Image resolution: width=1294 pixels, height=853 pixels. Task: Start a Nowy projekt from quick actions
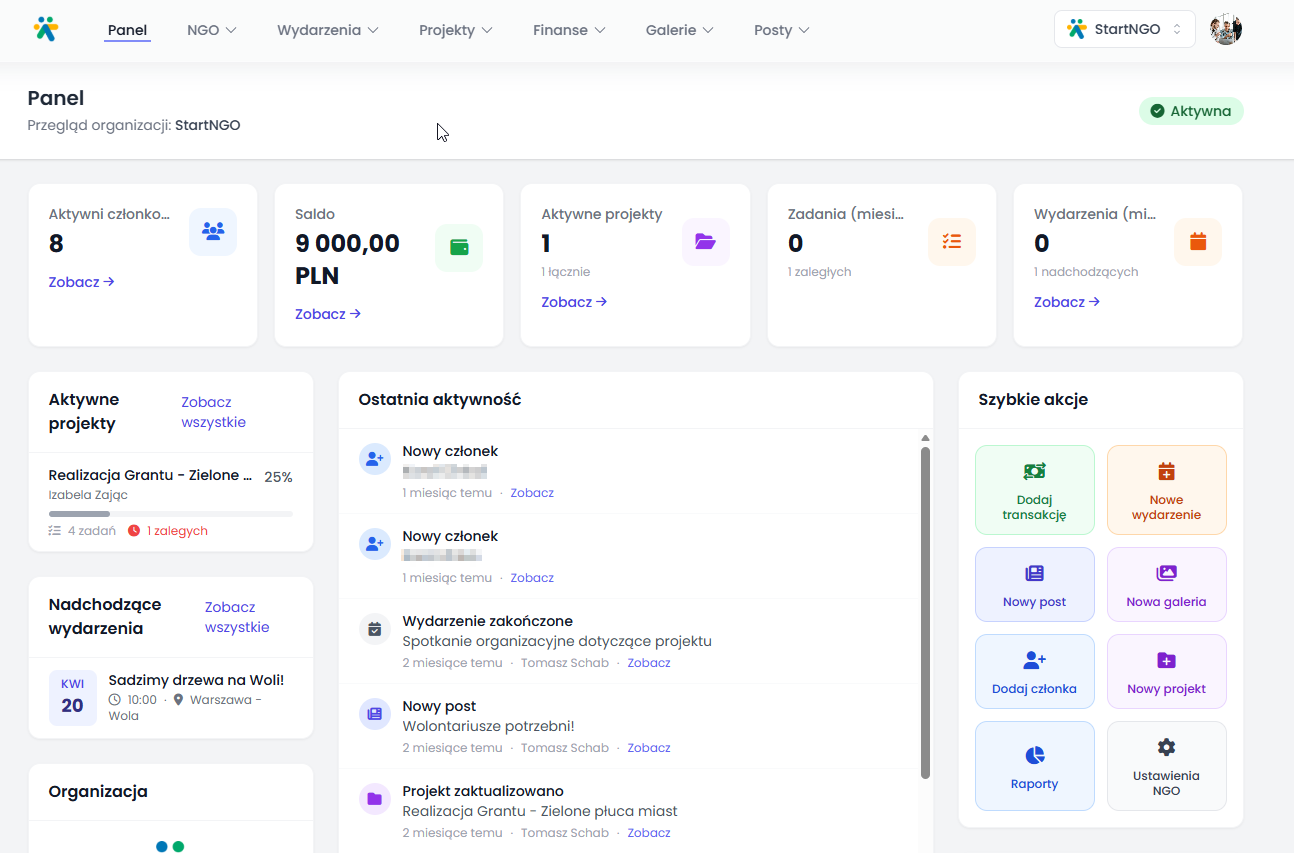(1166, 671)
